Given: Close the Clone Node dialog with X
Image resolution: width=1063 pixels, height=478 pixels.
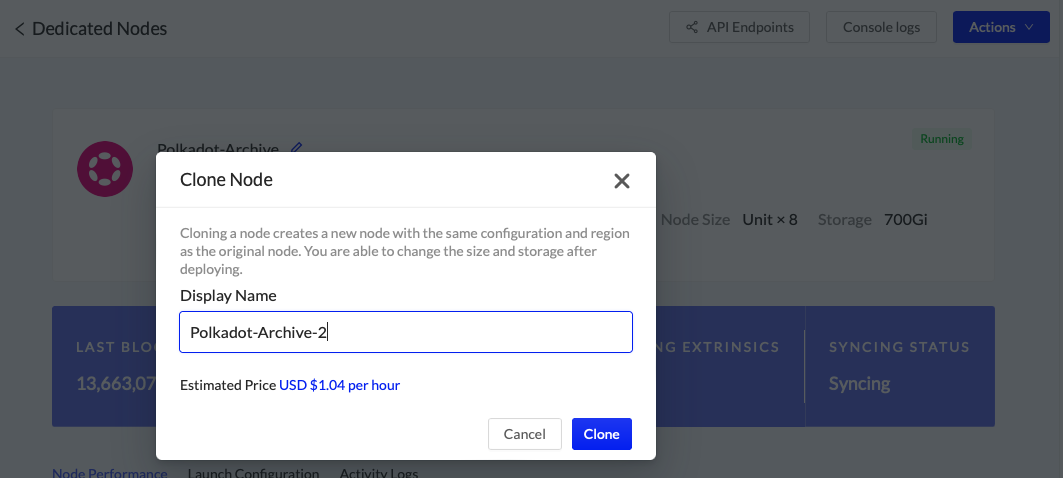Looking at the screenshot, I should [621, 181].
